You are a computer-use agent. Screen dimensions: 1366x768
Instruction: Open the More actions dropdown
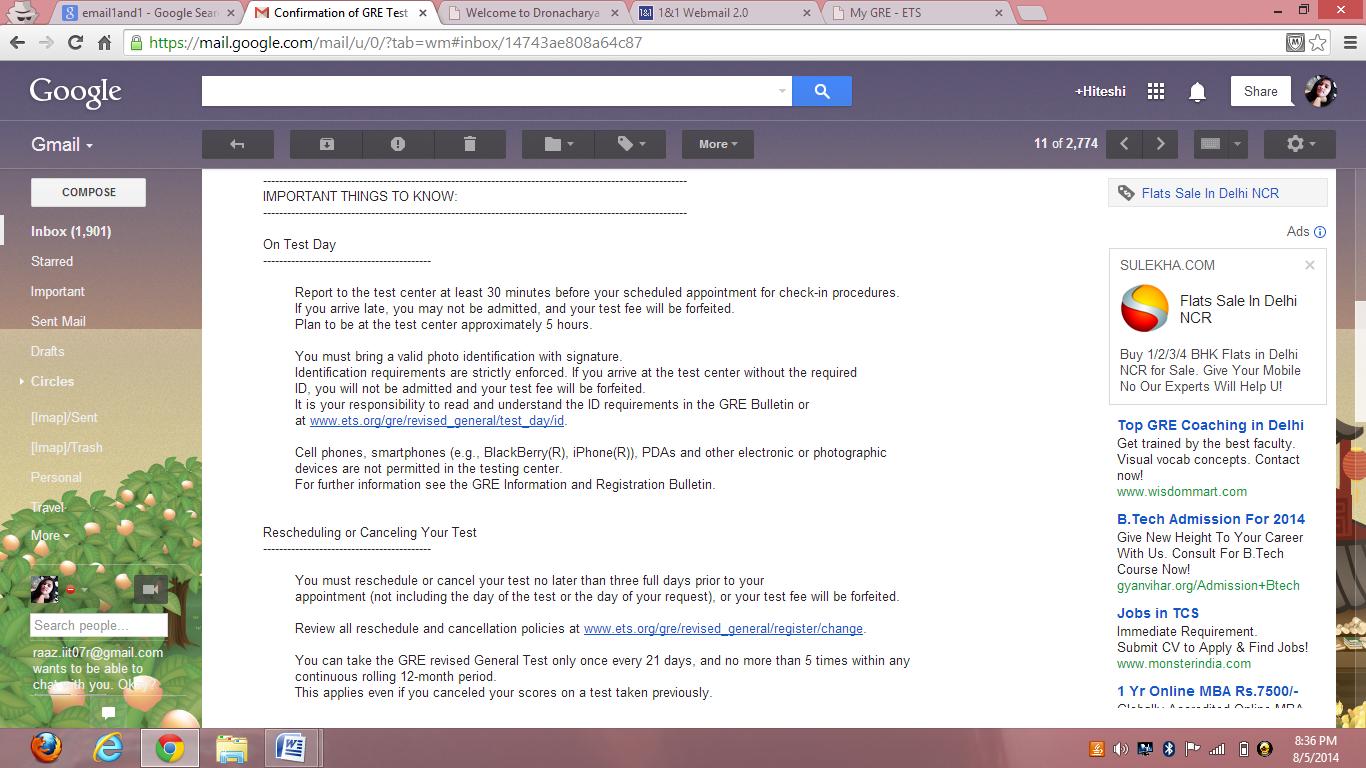click(718, 144)
